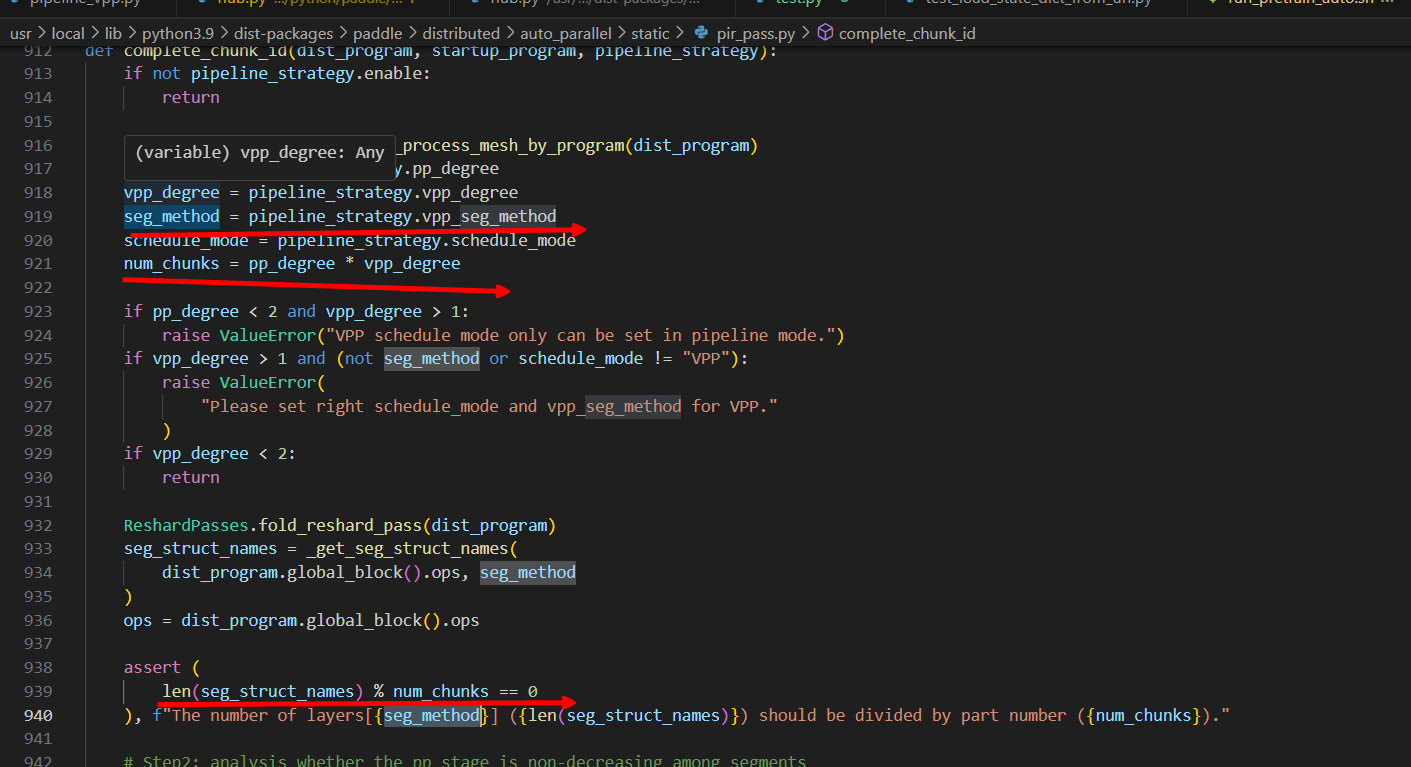Open complete_chunk_id symbol in breadcrumb
Image resolution: width=1411 pixels, height=767 pixels.
(907, 33)
